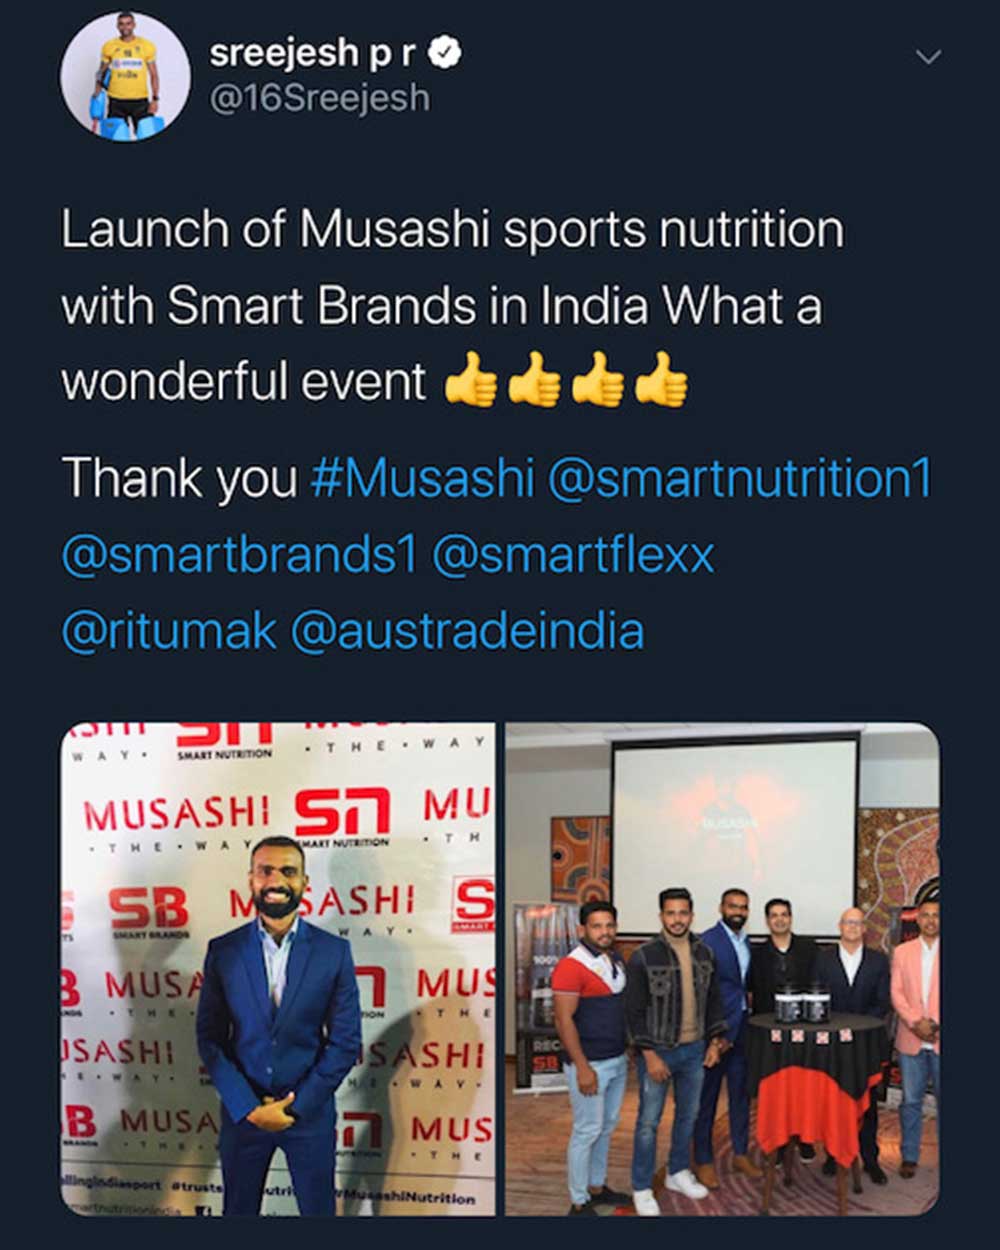The image size is (1000, 1250).
Task: Open the @ritumak mention
Action: [169, 632]
